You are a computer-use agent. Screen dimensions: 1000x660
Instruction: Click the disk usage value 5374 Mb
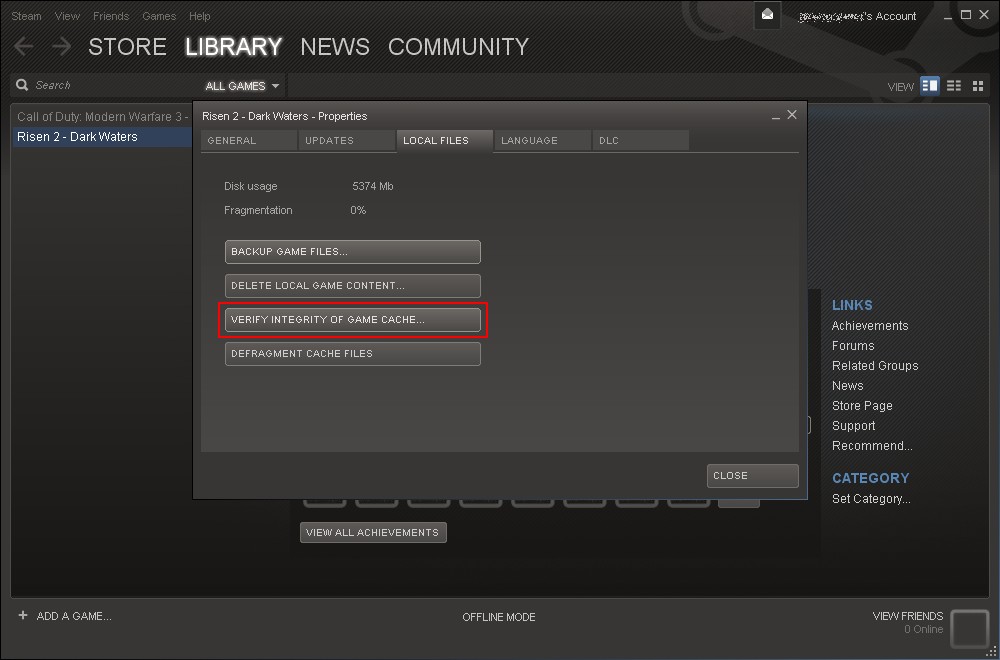pos(372,187)
